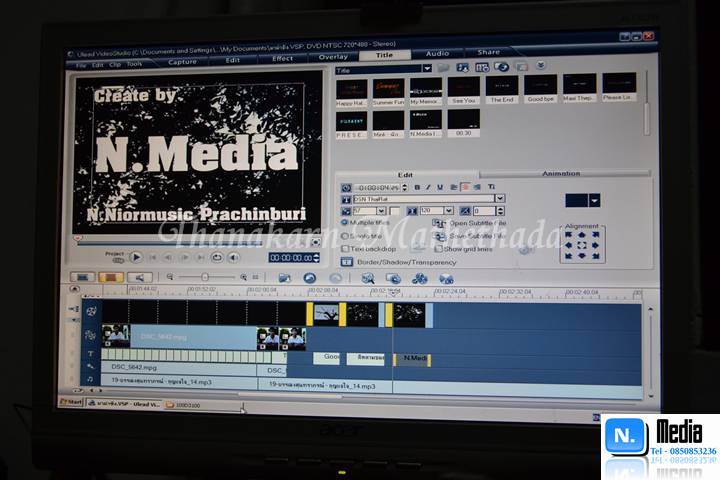Screen dimensions: 720x480
Task: Click the Title track T icon
Action: (90, 354)
